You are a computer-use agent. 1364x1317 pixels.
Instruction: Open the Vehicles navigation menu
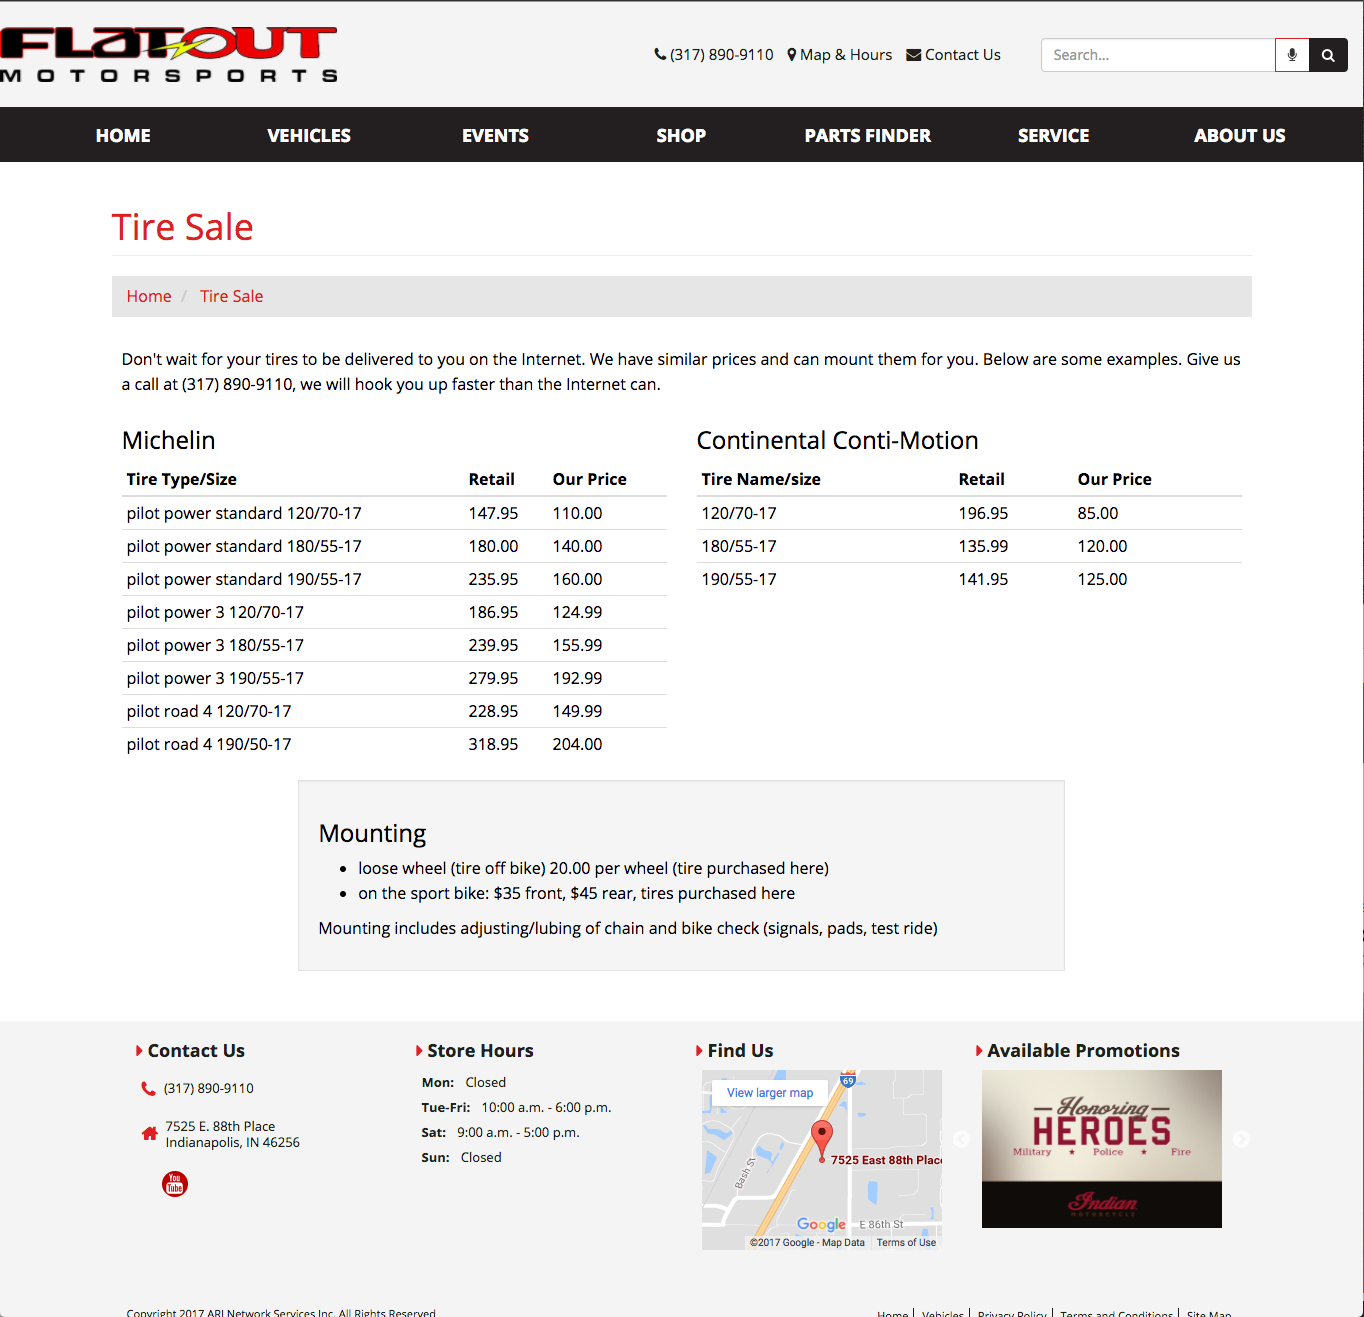309,135
